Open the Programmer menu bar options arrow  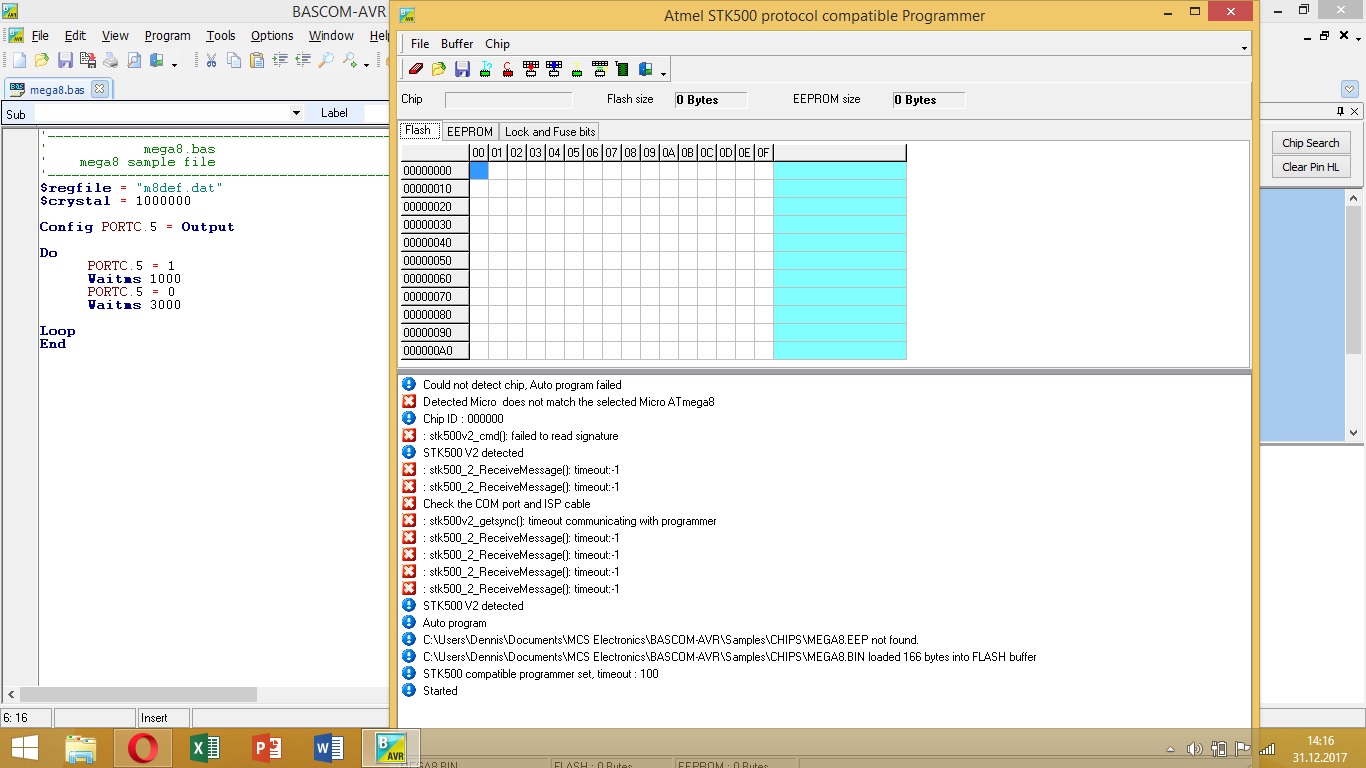(1244, 48)
